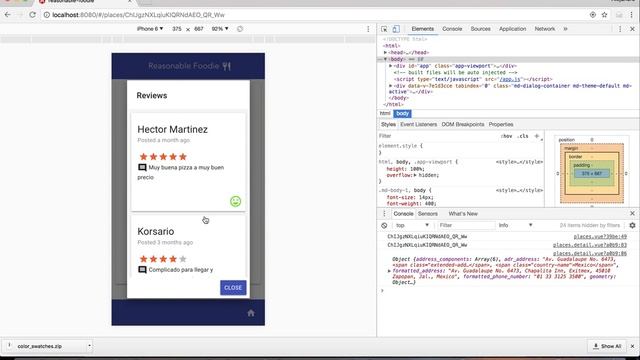Screen dimensions: 640x360
Task: Switch to the Application tab
Action: (x=512, y=29)
